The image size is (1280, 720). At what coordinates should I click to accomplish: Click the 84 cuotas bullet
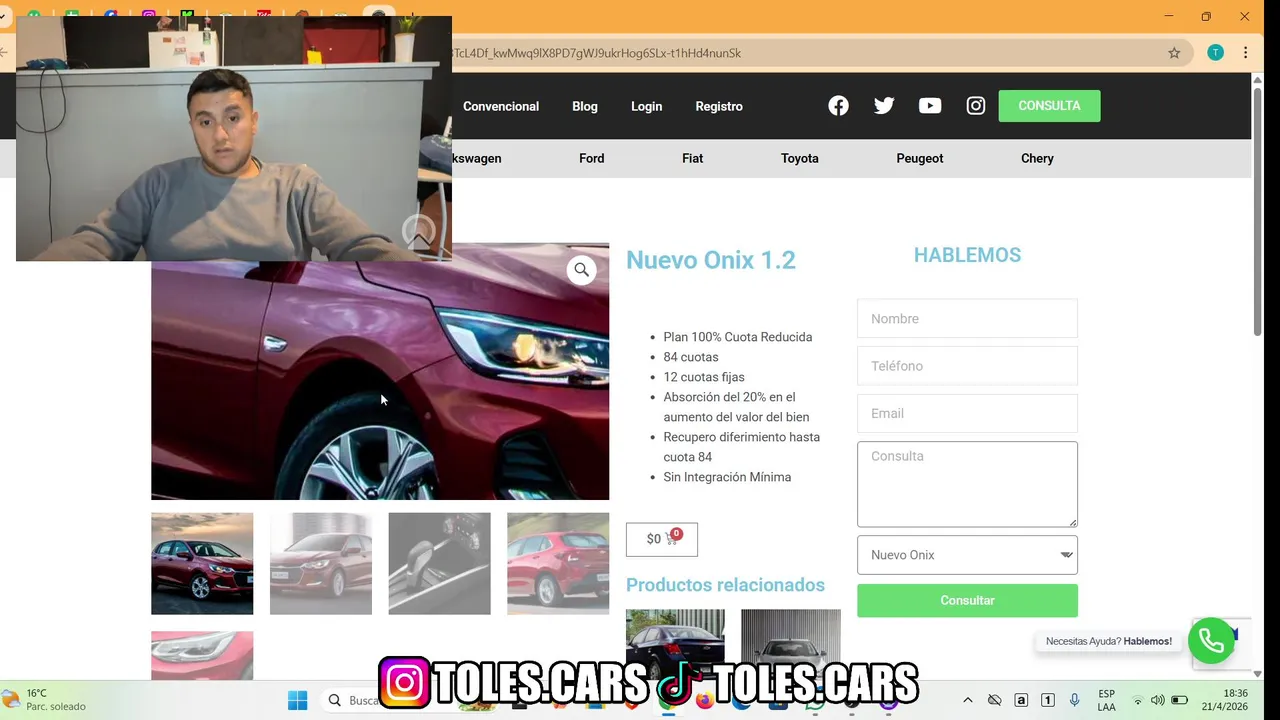click(691, 357)
